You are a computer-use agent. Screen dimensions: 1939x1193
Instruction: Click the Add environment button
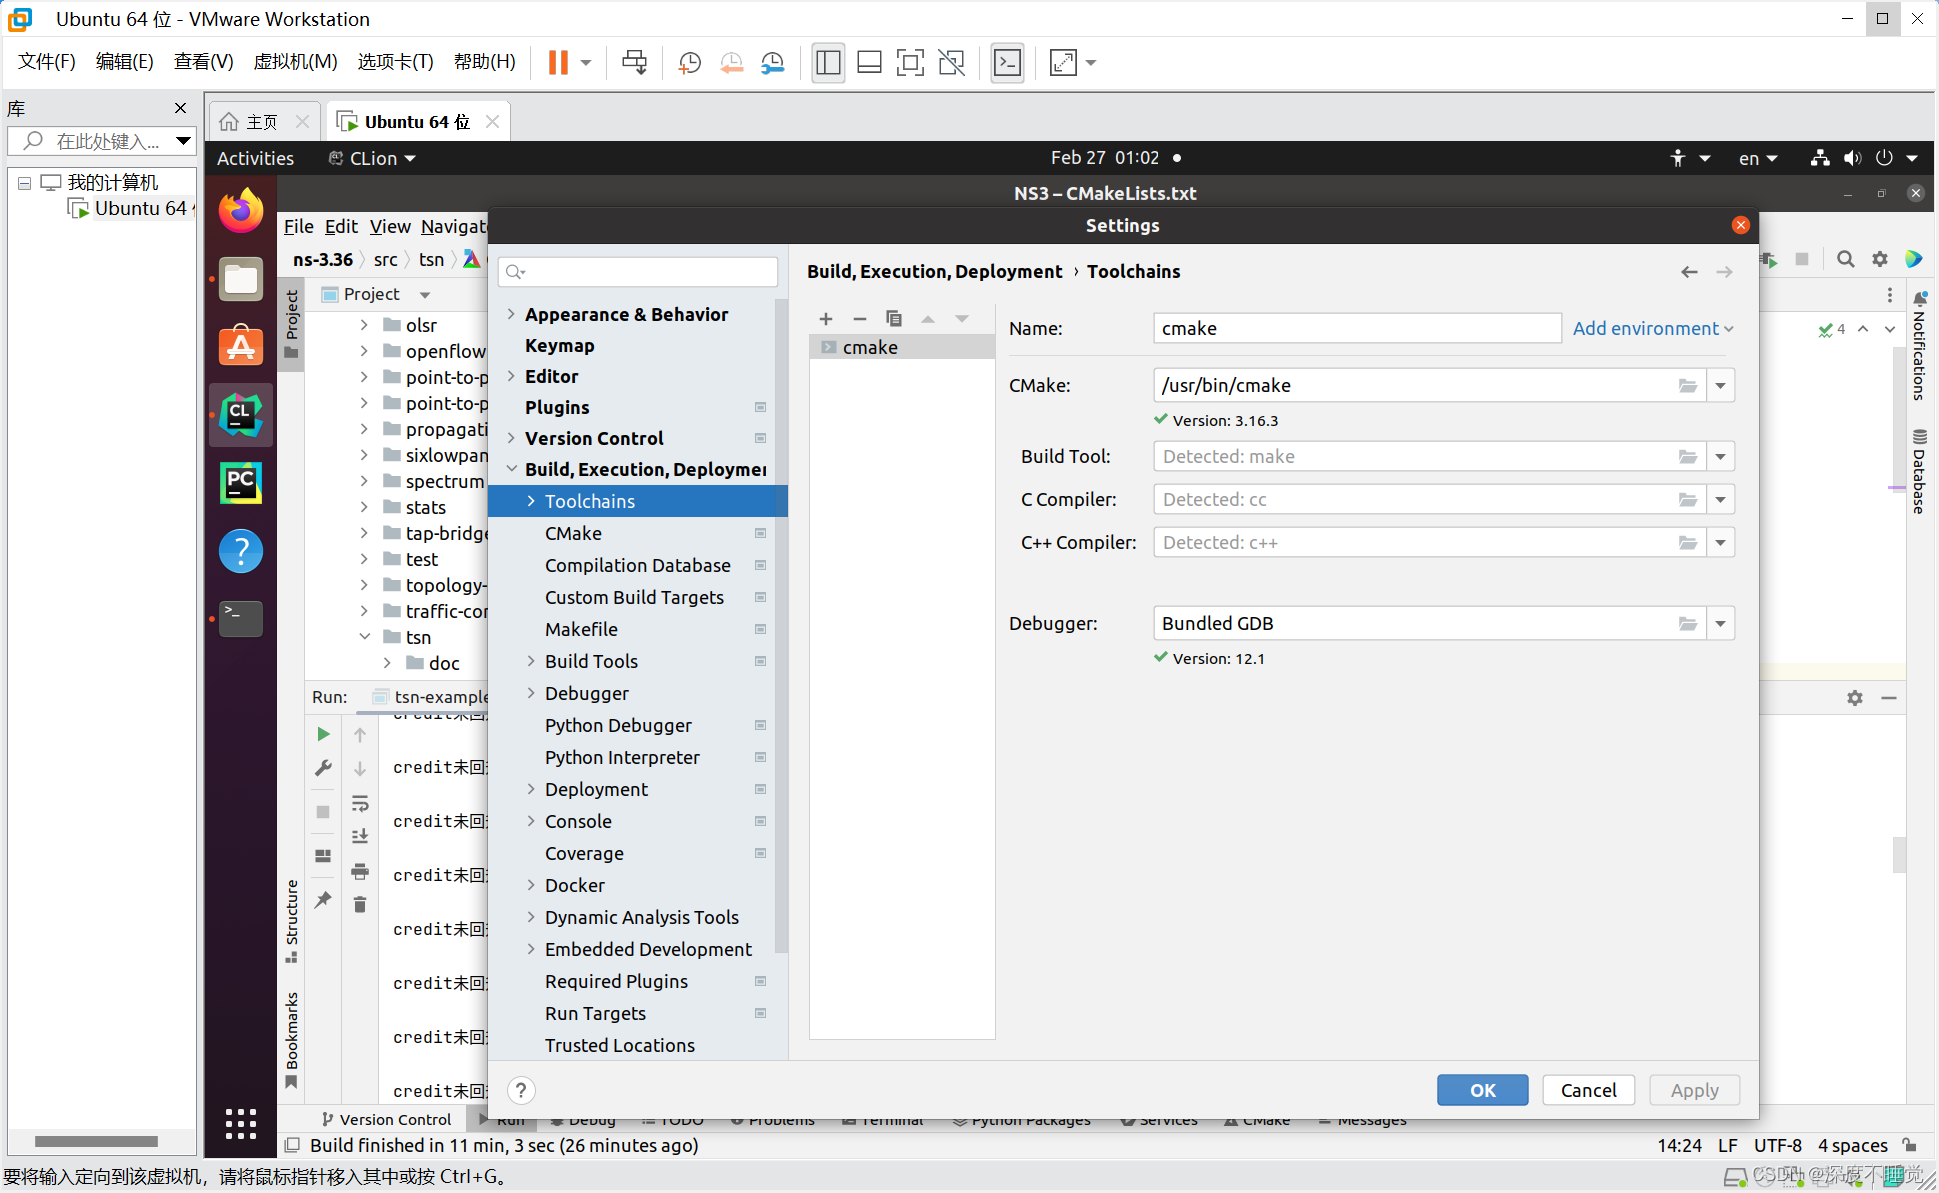click(x=1650, y=328)
